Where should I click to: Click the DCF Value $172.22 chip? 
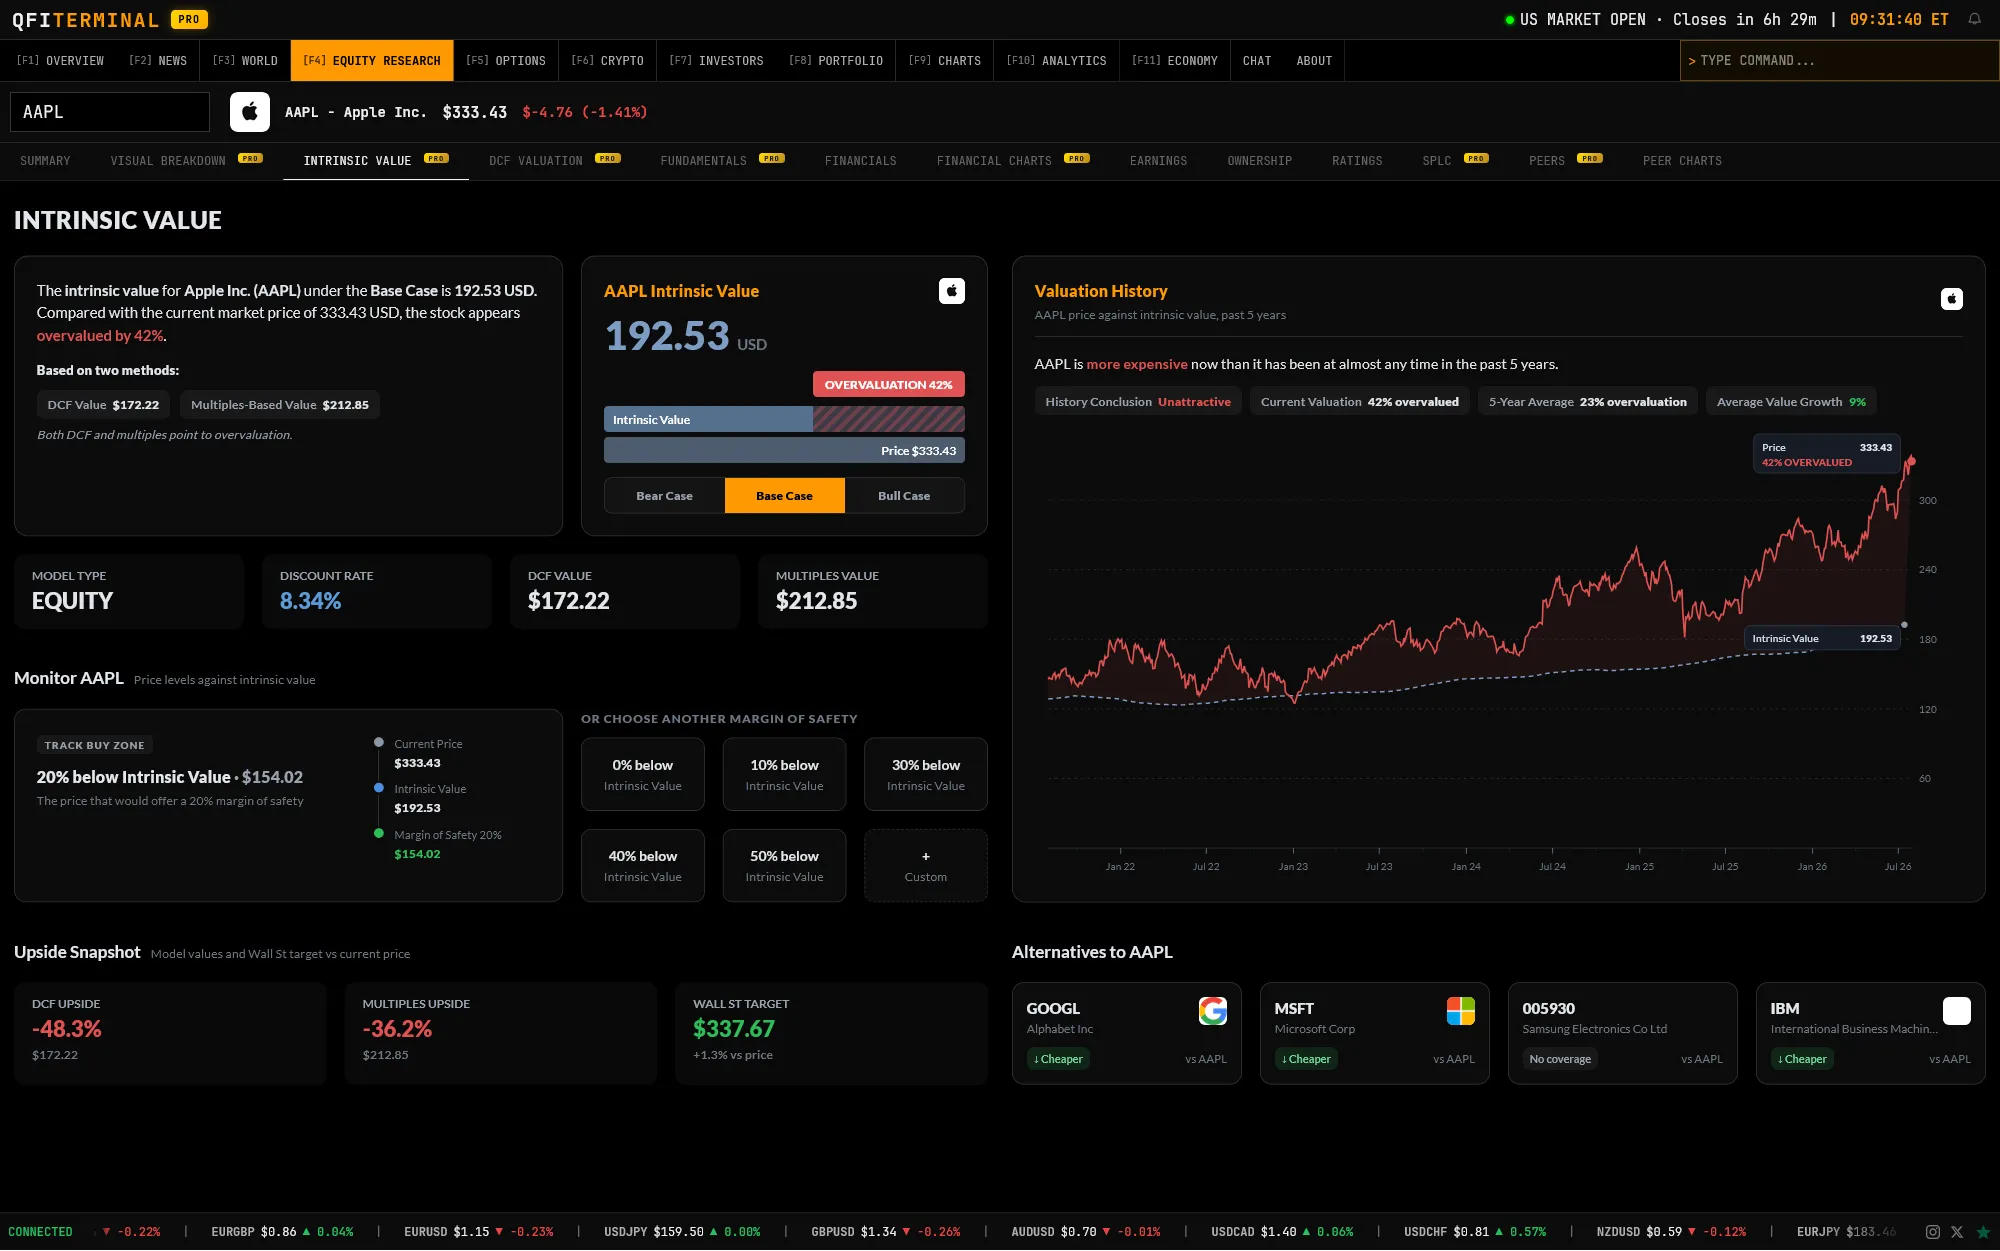pos(103,405)
